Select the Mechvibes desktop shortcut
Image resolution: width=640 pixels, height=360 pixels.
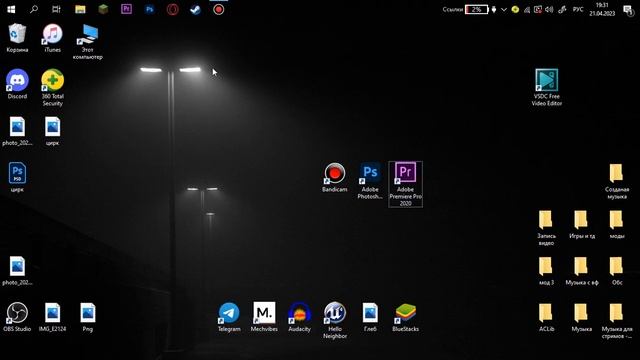click(264, 317)
